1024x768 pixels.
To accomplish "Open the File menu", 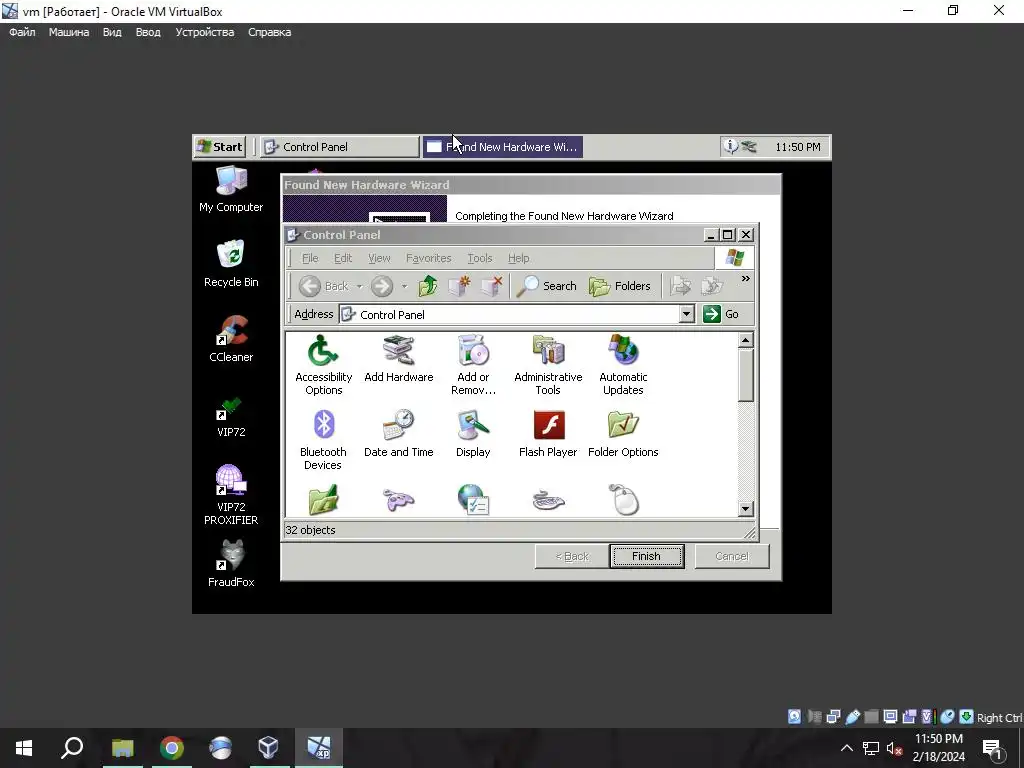I will point(310,258).
